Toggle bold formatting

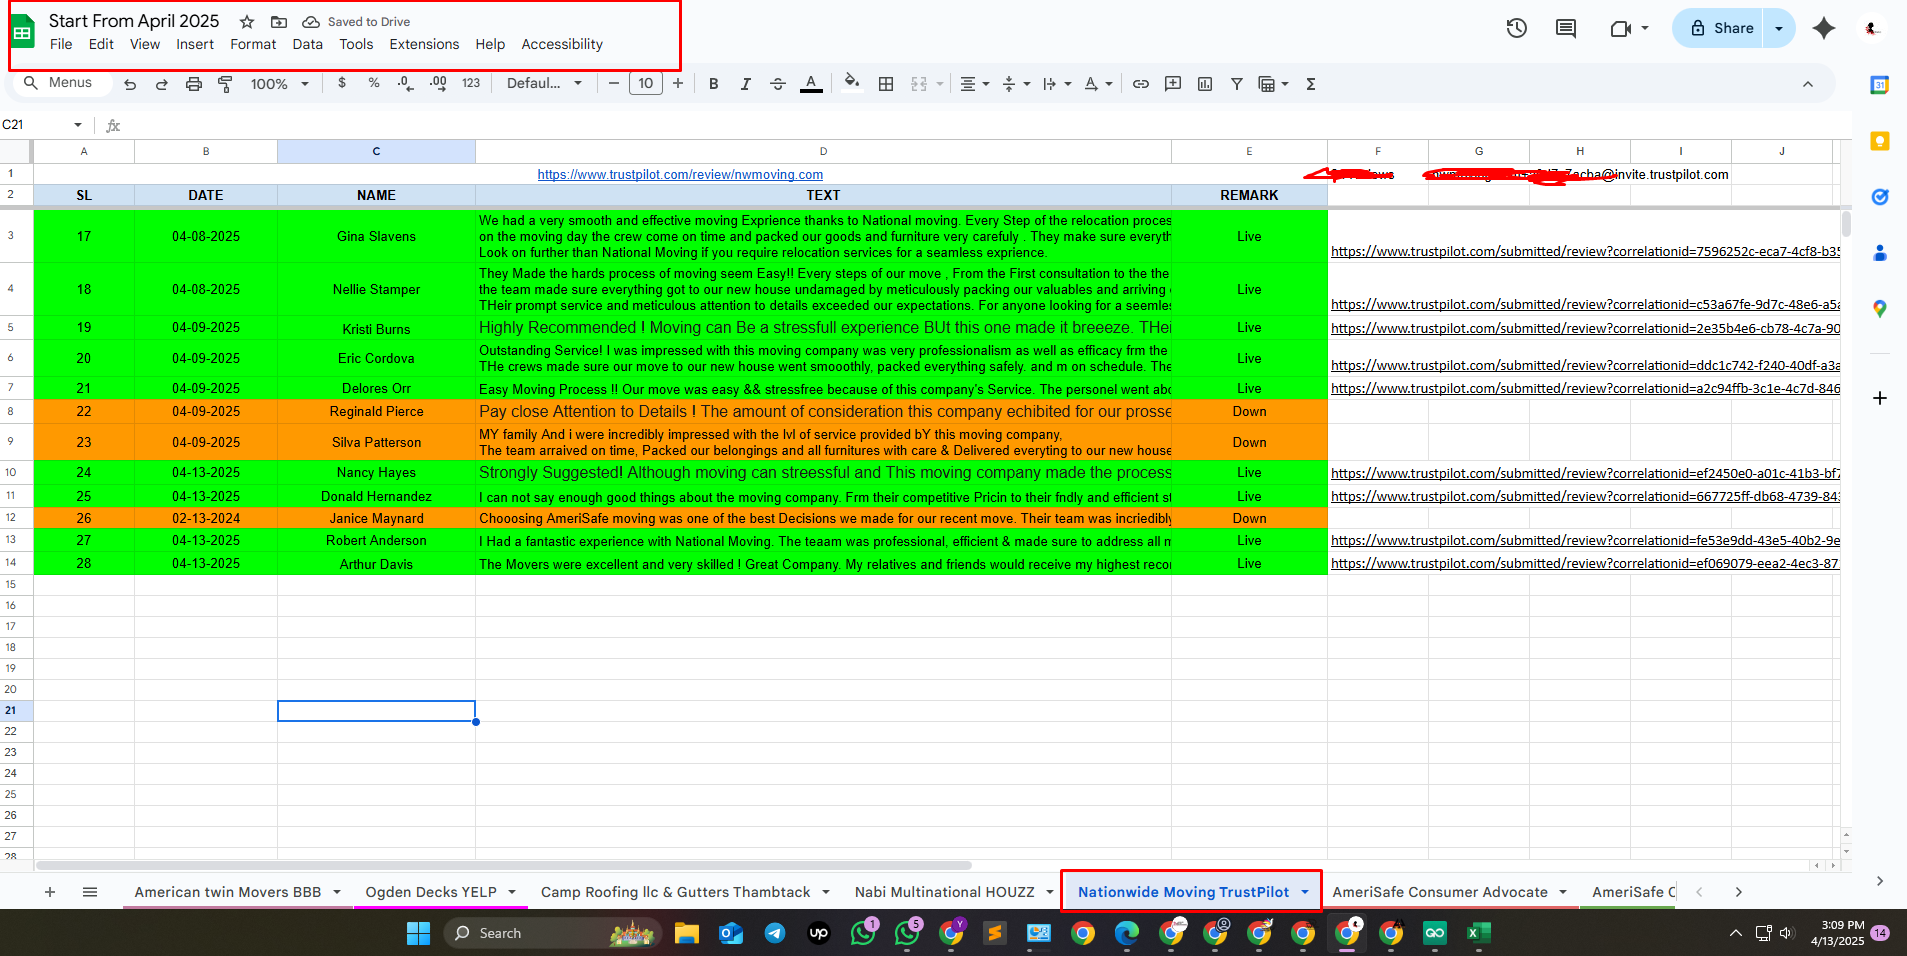pos(714,84)
